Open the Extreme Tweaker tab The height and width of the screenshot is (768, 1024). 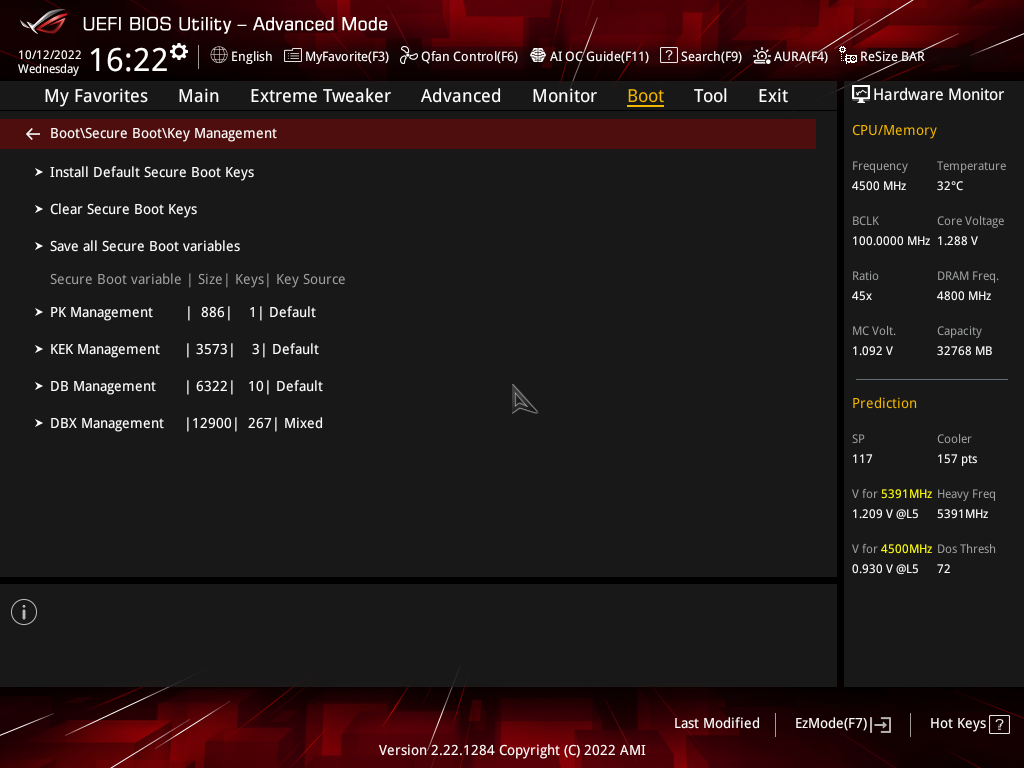click(x=320, y=96)
